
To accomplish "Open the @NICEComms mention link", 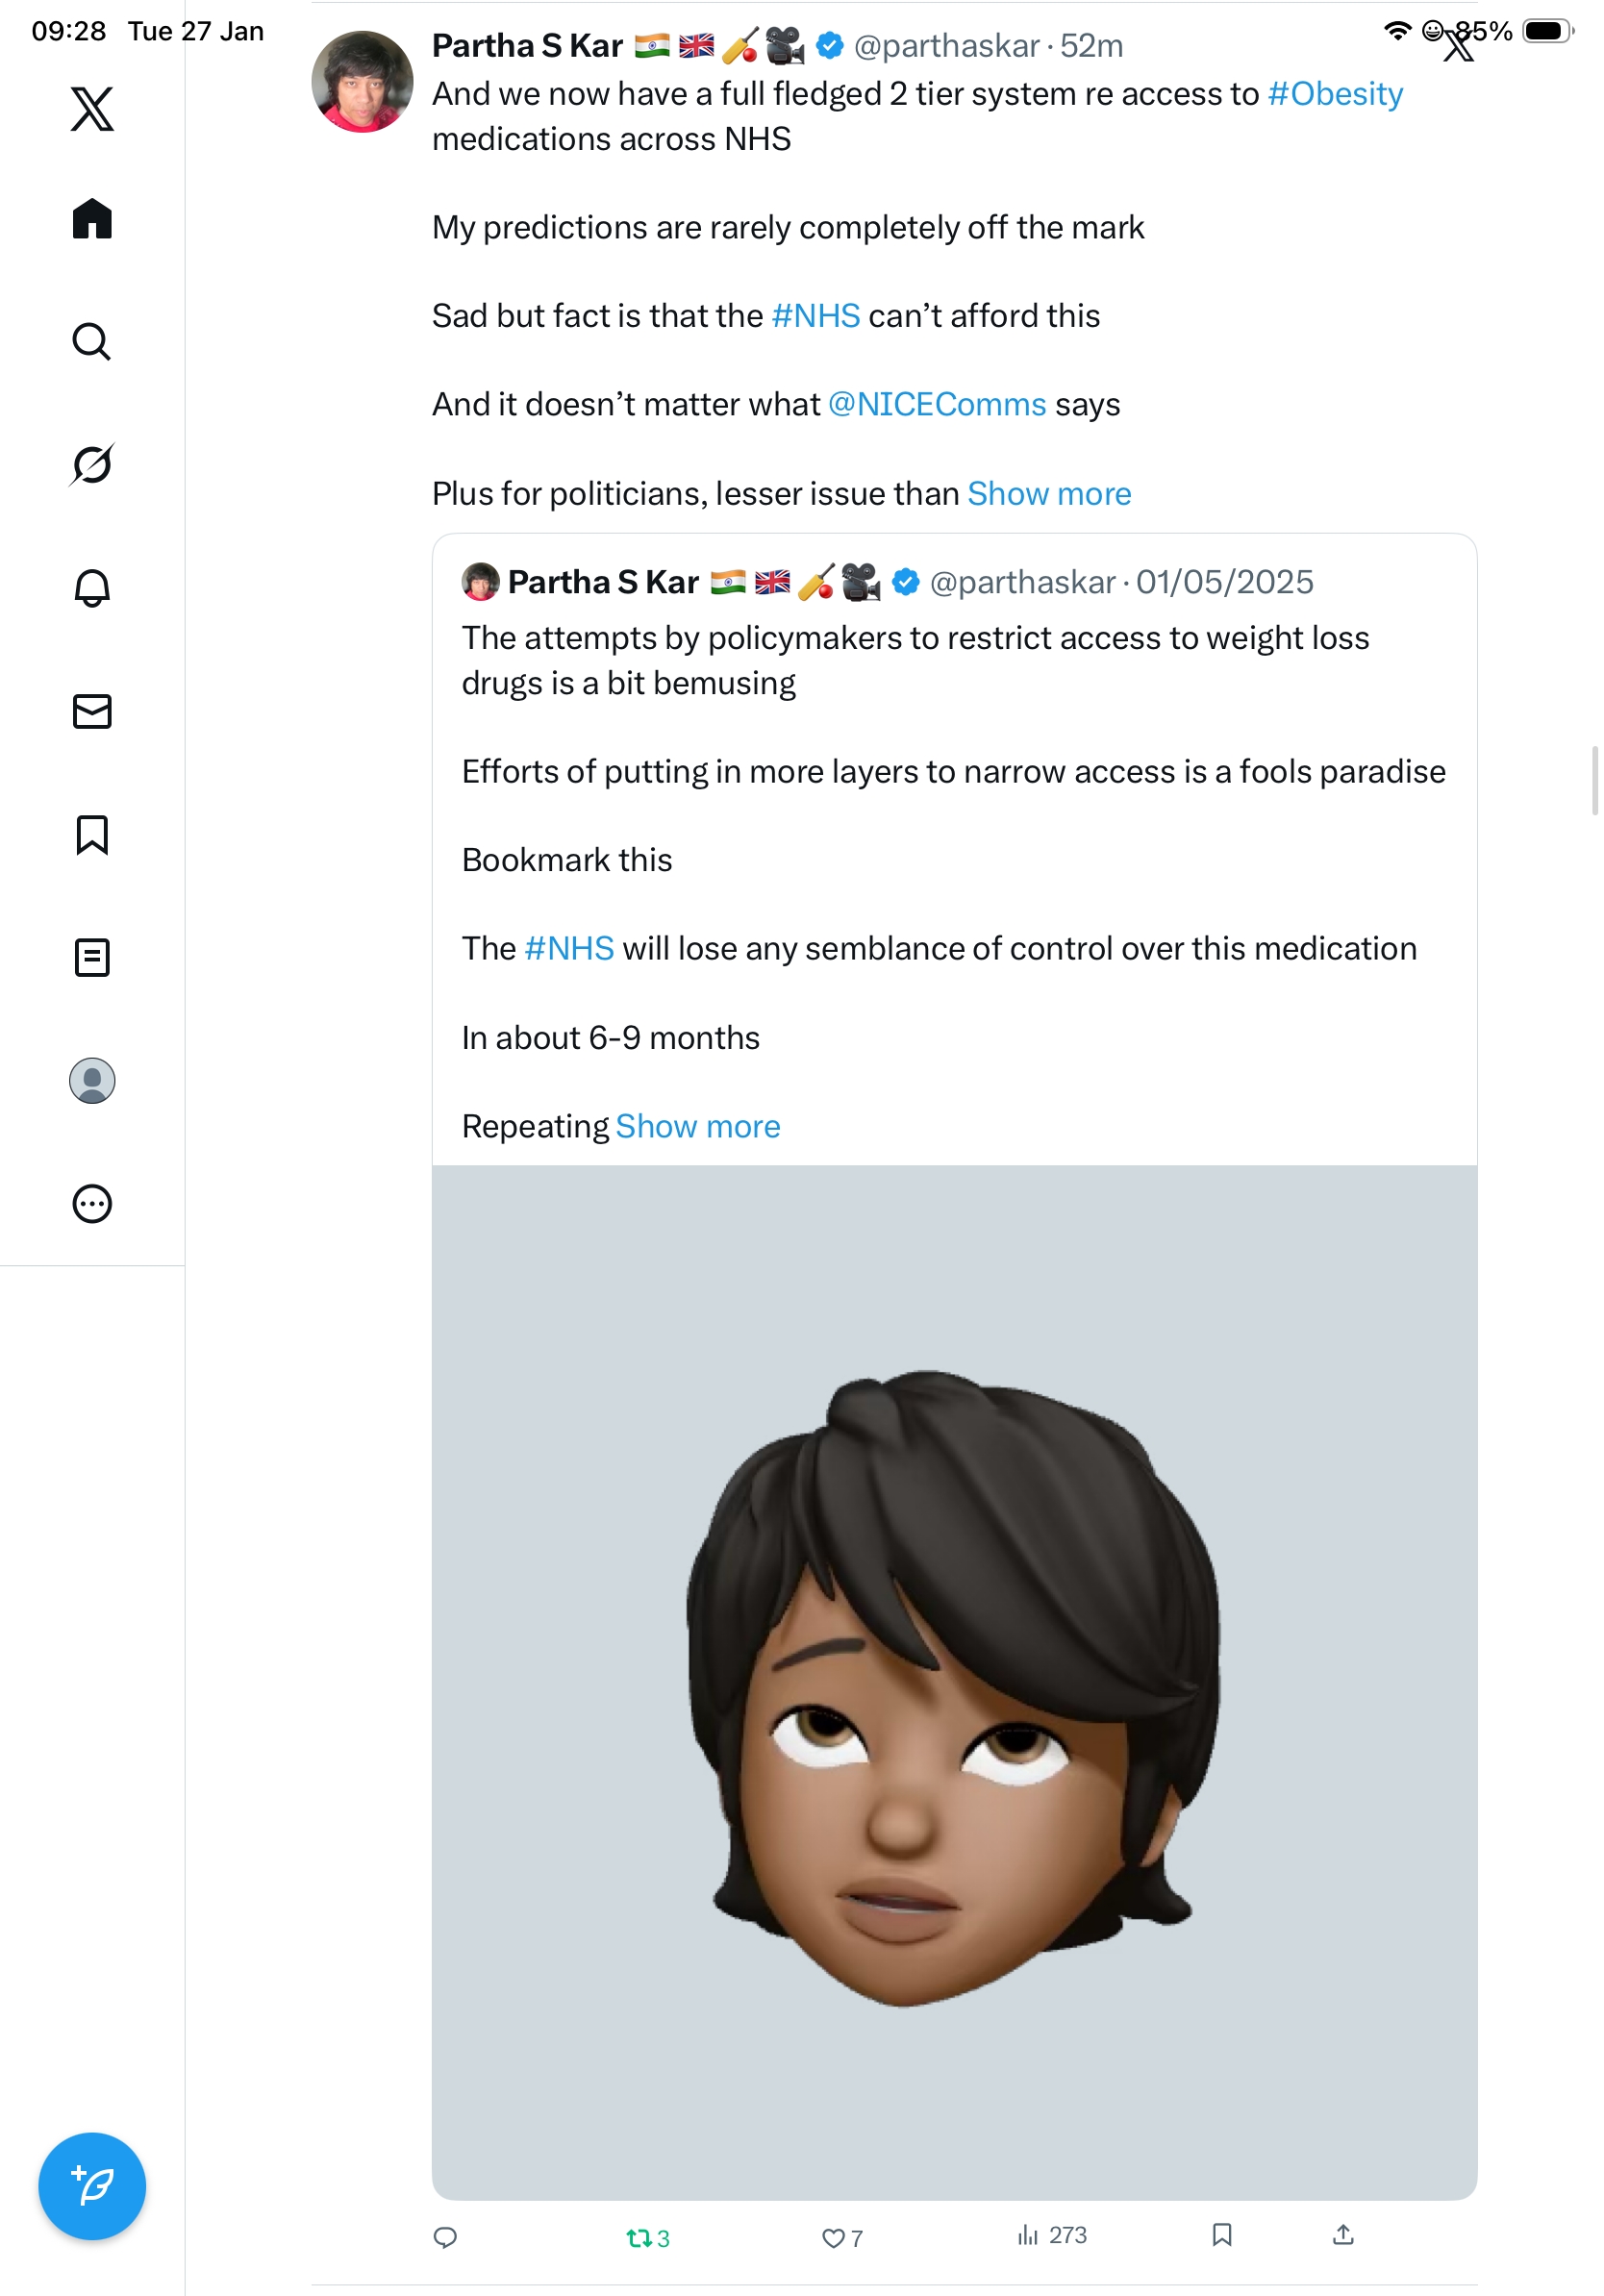I will pyautogui.click(x=937, y=404).
